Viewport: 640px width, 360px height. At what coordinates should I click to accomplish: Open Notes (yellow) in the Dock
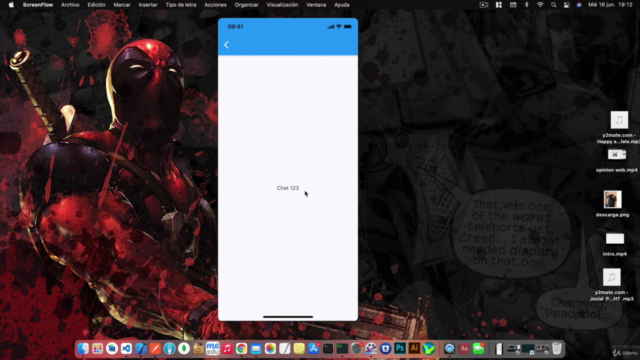tap(299, 348)
